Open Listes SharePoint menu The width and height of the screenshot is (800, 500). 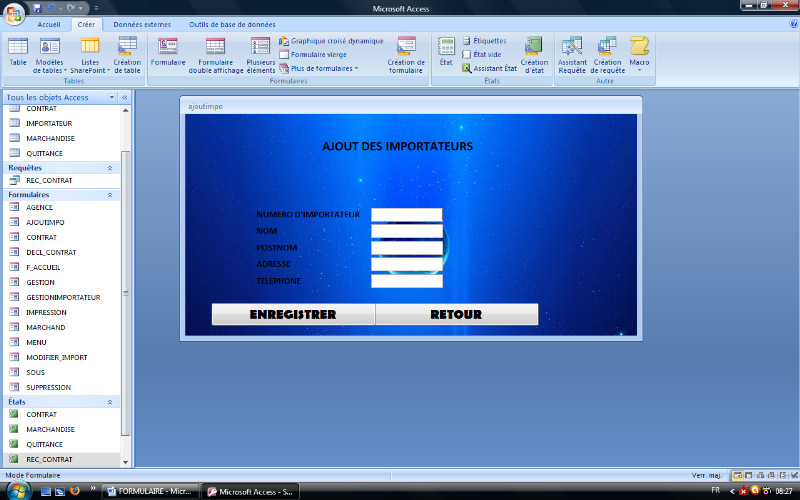click(90, 55)
